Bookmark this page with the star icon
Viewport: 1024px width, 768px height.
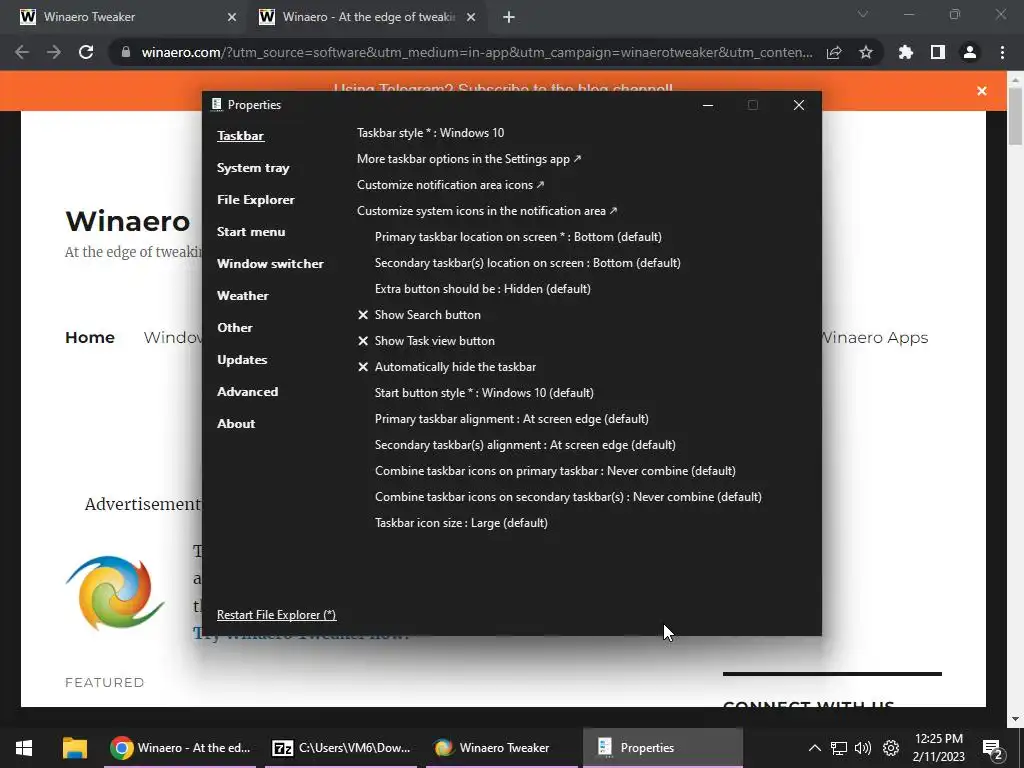click(x=866, y=52)
